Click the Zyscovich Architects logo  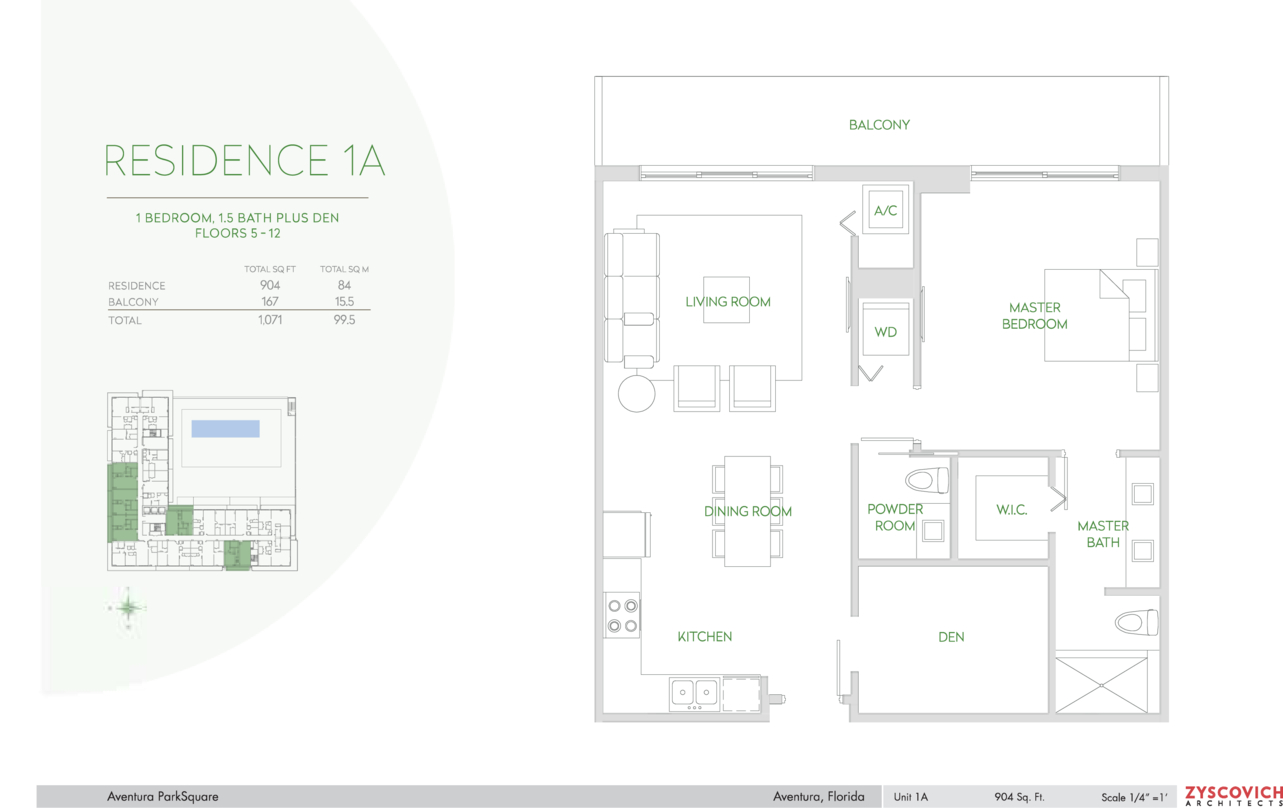pos(1232,796)
